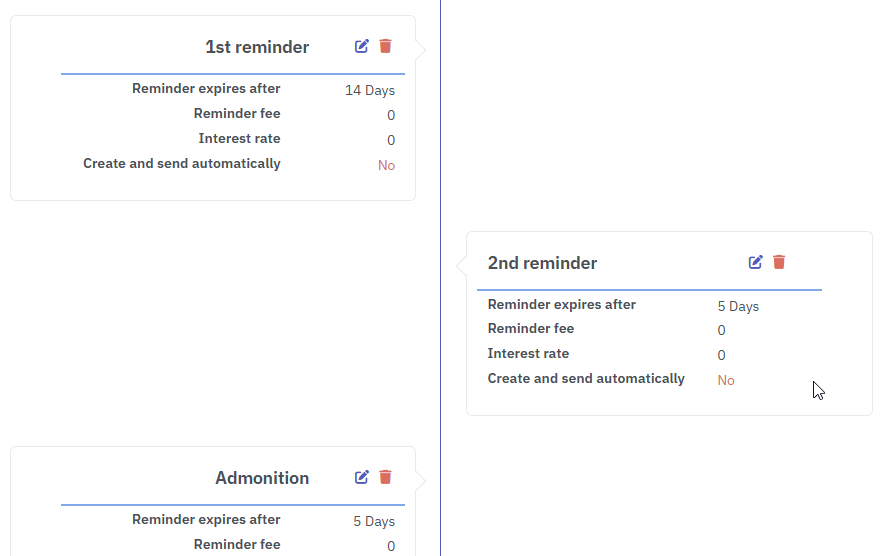Delete the Admonition reminder level

point(386,477)
